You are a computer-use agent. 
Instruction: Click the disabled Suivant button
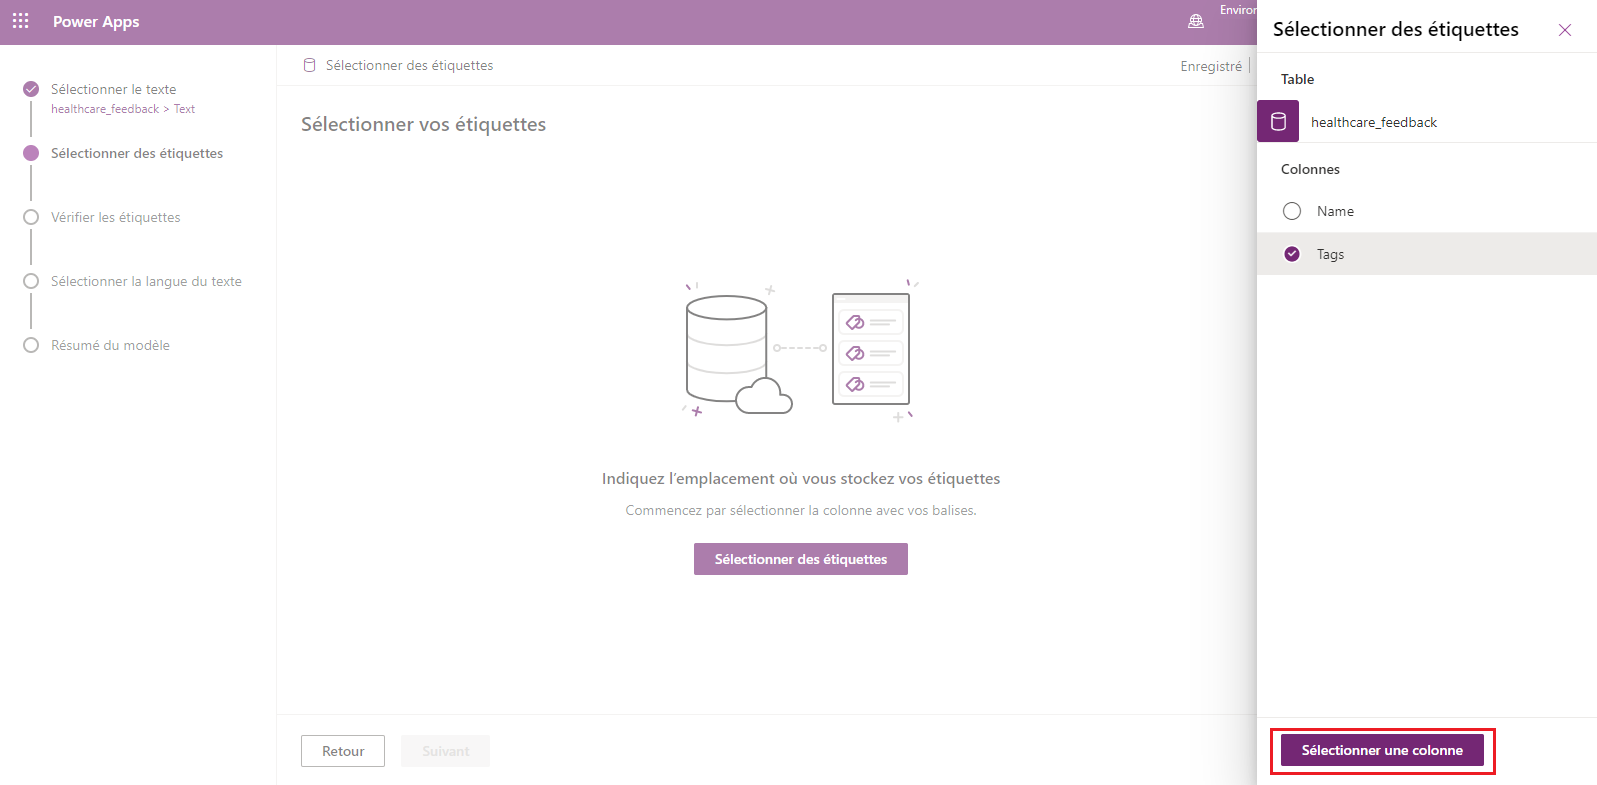[445, 751]
